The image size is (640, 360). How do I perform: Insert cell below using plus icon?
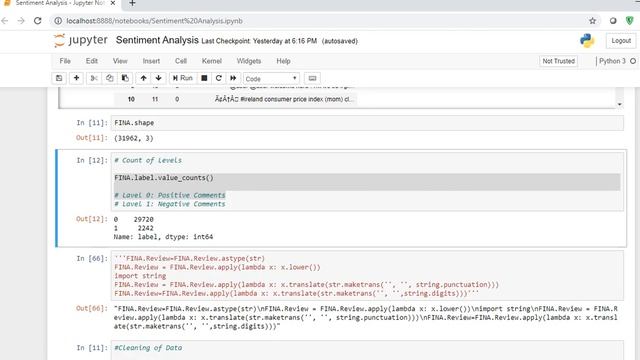pos(76,78)
